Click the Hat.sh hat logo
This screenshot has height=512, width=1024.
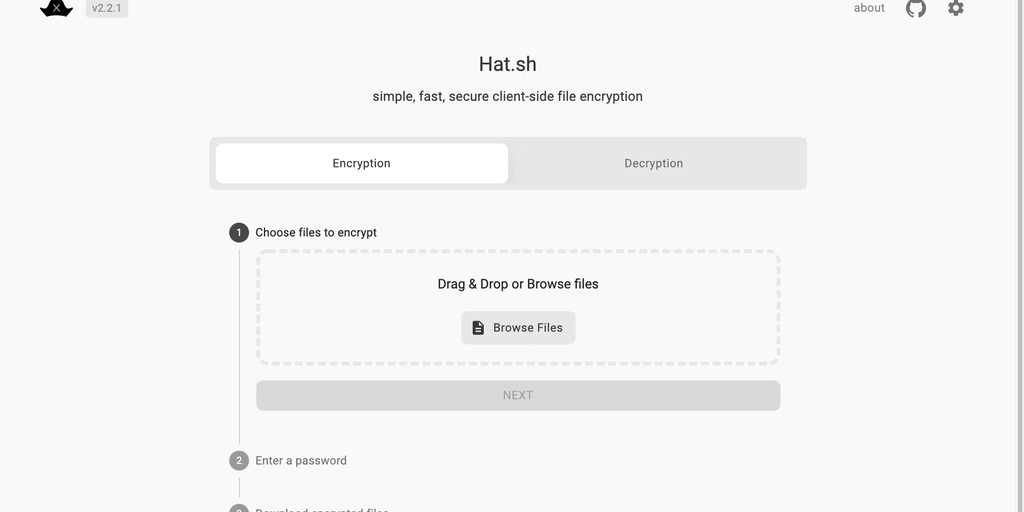56,8
